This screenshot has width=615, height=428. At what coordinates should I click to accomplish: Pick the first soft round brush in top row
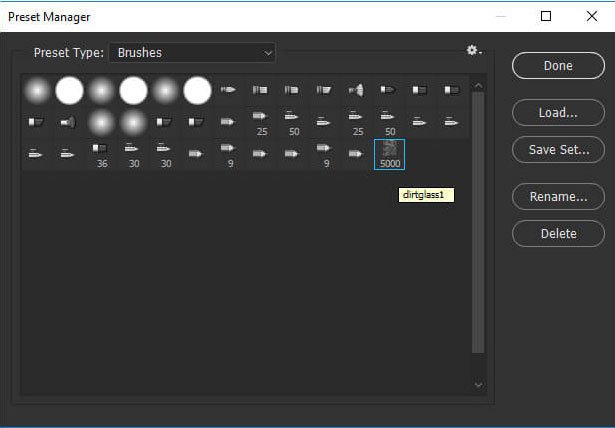[x=37, y=91]
